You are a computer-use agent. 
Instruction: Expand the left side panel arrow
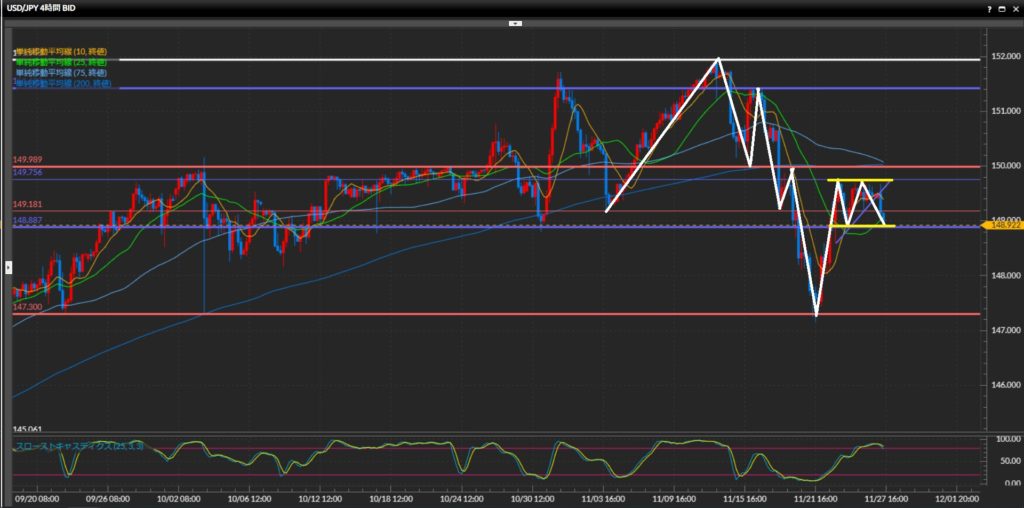pos(9,267)
